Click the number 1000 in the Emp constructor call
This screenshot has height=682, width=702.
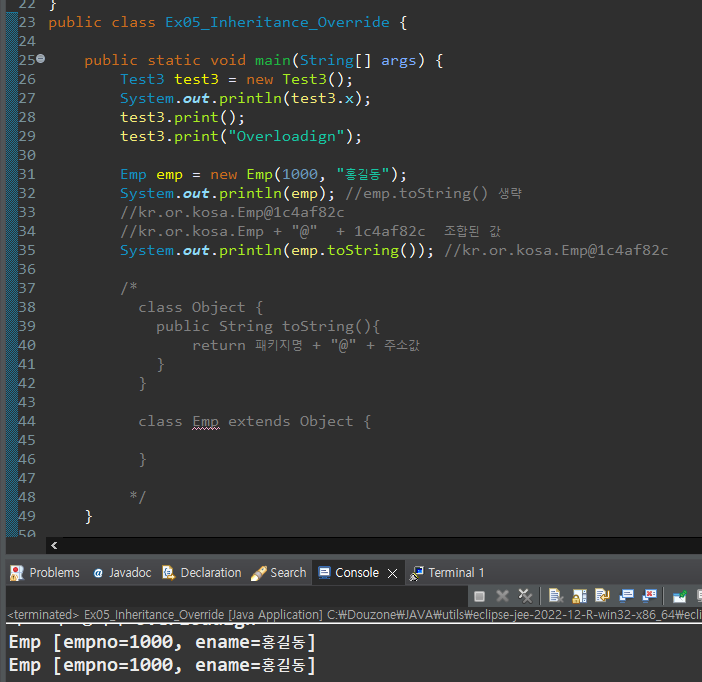(300, 174)
